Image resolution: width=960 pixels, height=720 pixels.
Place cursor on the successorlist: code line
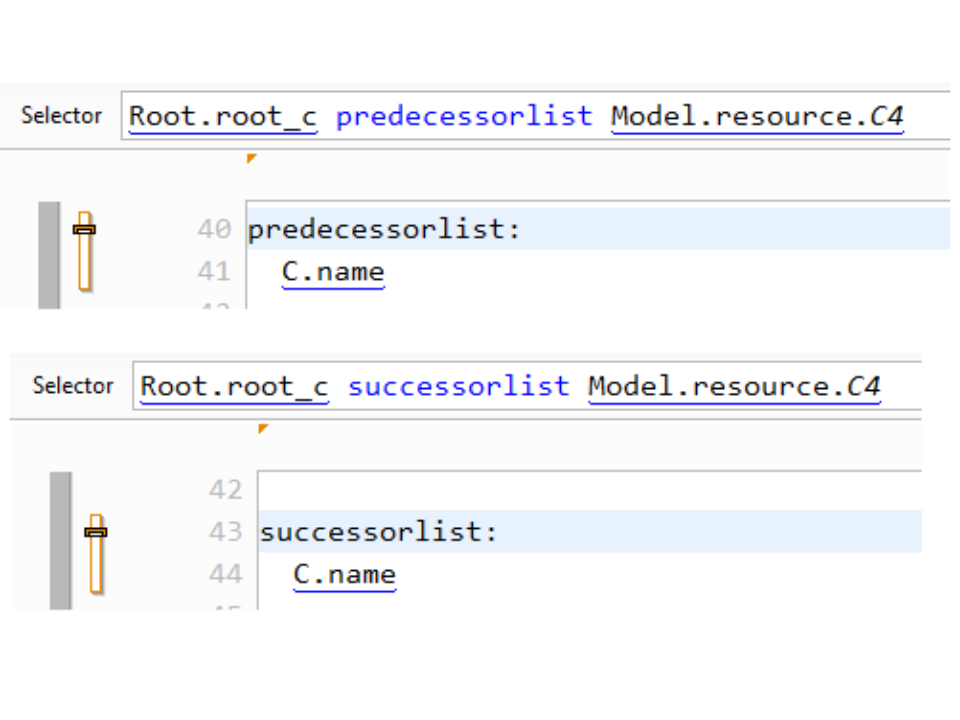[378, 532]
